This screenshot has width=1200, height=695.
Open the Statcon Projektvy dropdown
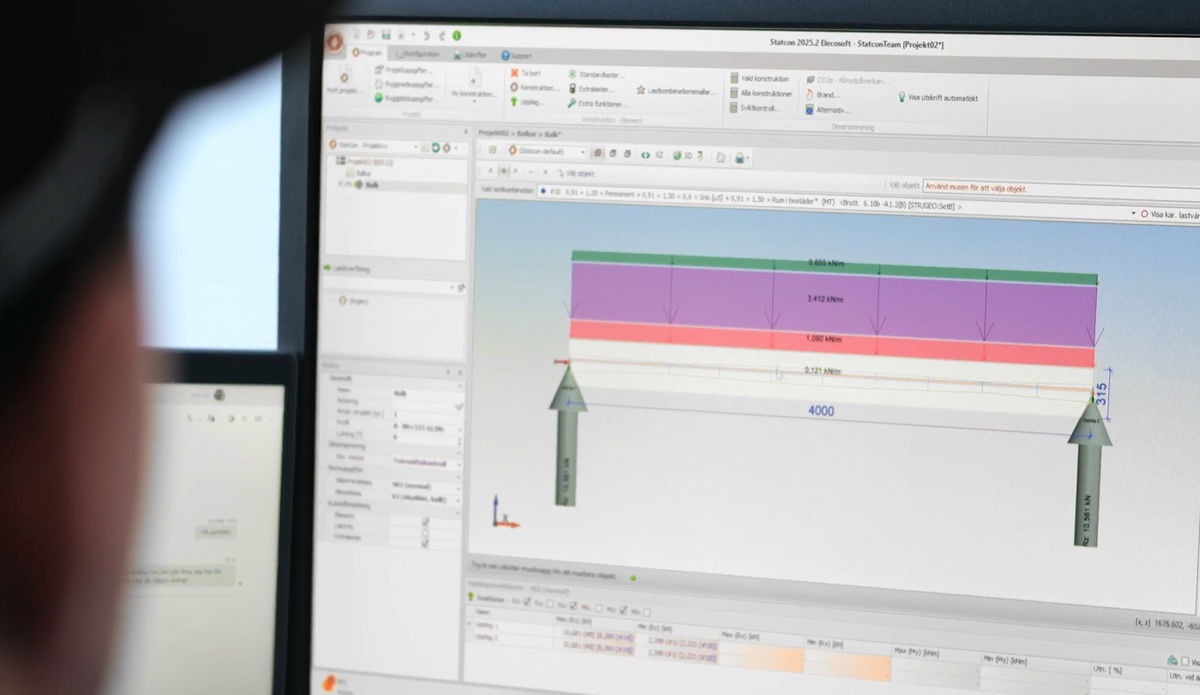375,146
